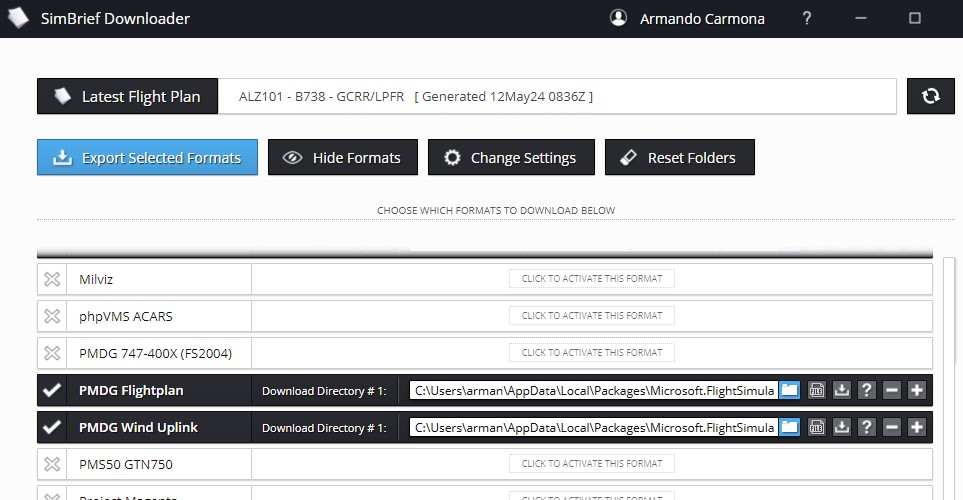Activate the Milviz format button
The height and width of the screenshot is (500, 963).
591,279
